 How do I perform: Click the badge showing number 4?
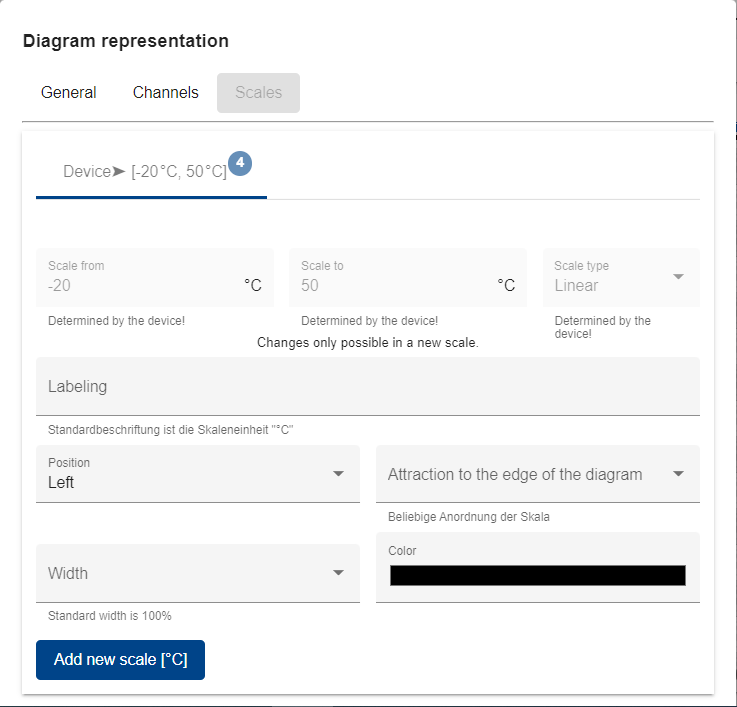pyautogui.click(x=240, y=163)
